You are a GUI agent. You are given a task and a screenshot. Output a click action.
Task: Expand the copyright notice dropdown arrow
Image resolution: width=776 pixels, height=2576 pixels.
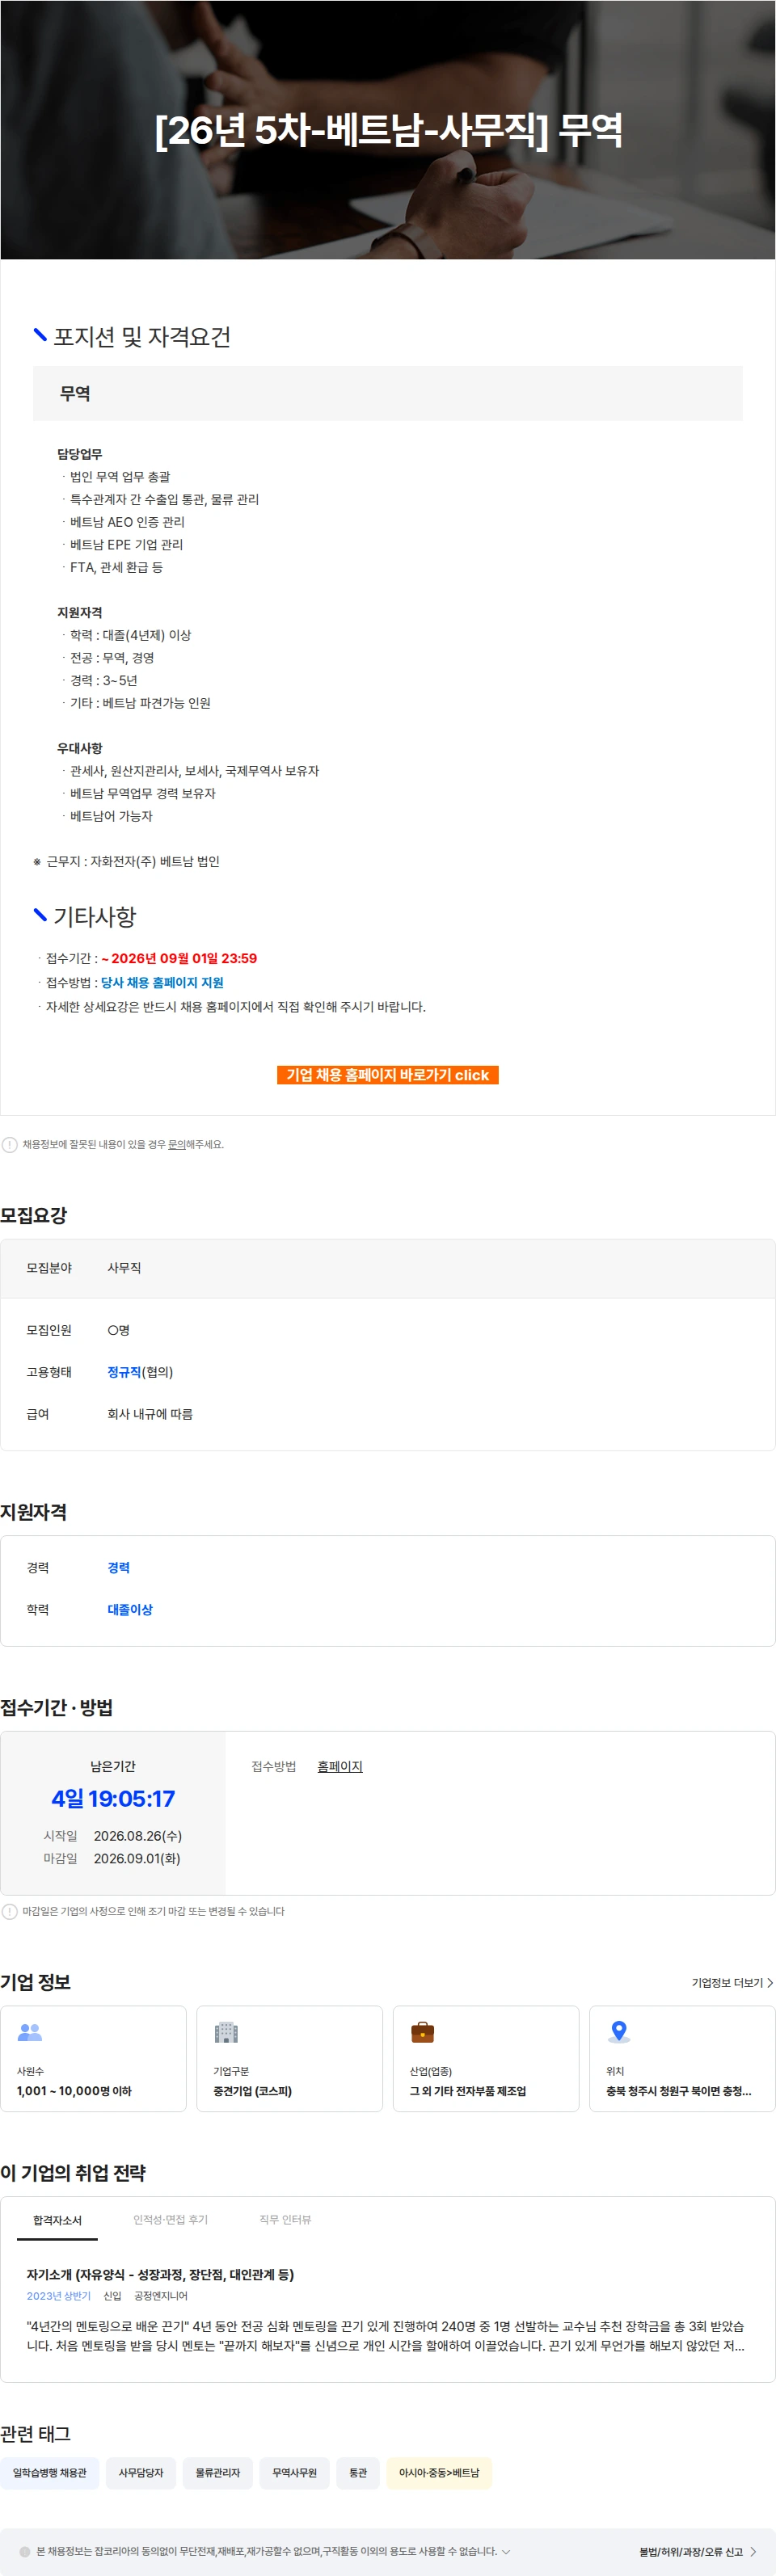(506, 2551)
